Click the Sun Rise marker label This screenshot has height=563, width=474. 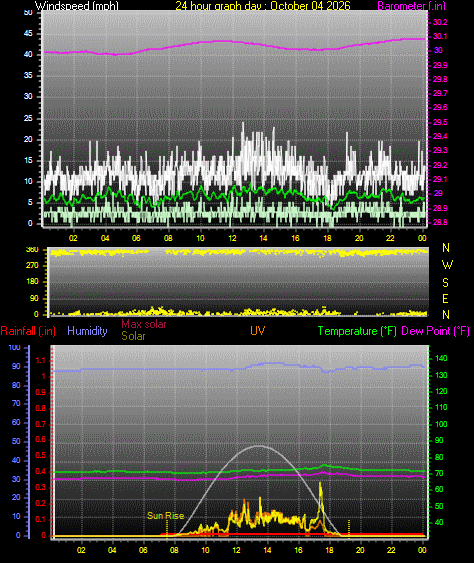tap(166, 516)
